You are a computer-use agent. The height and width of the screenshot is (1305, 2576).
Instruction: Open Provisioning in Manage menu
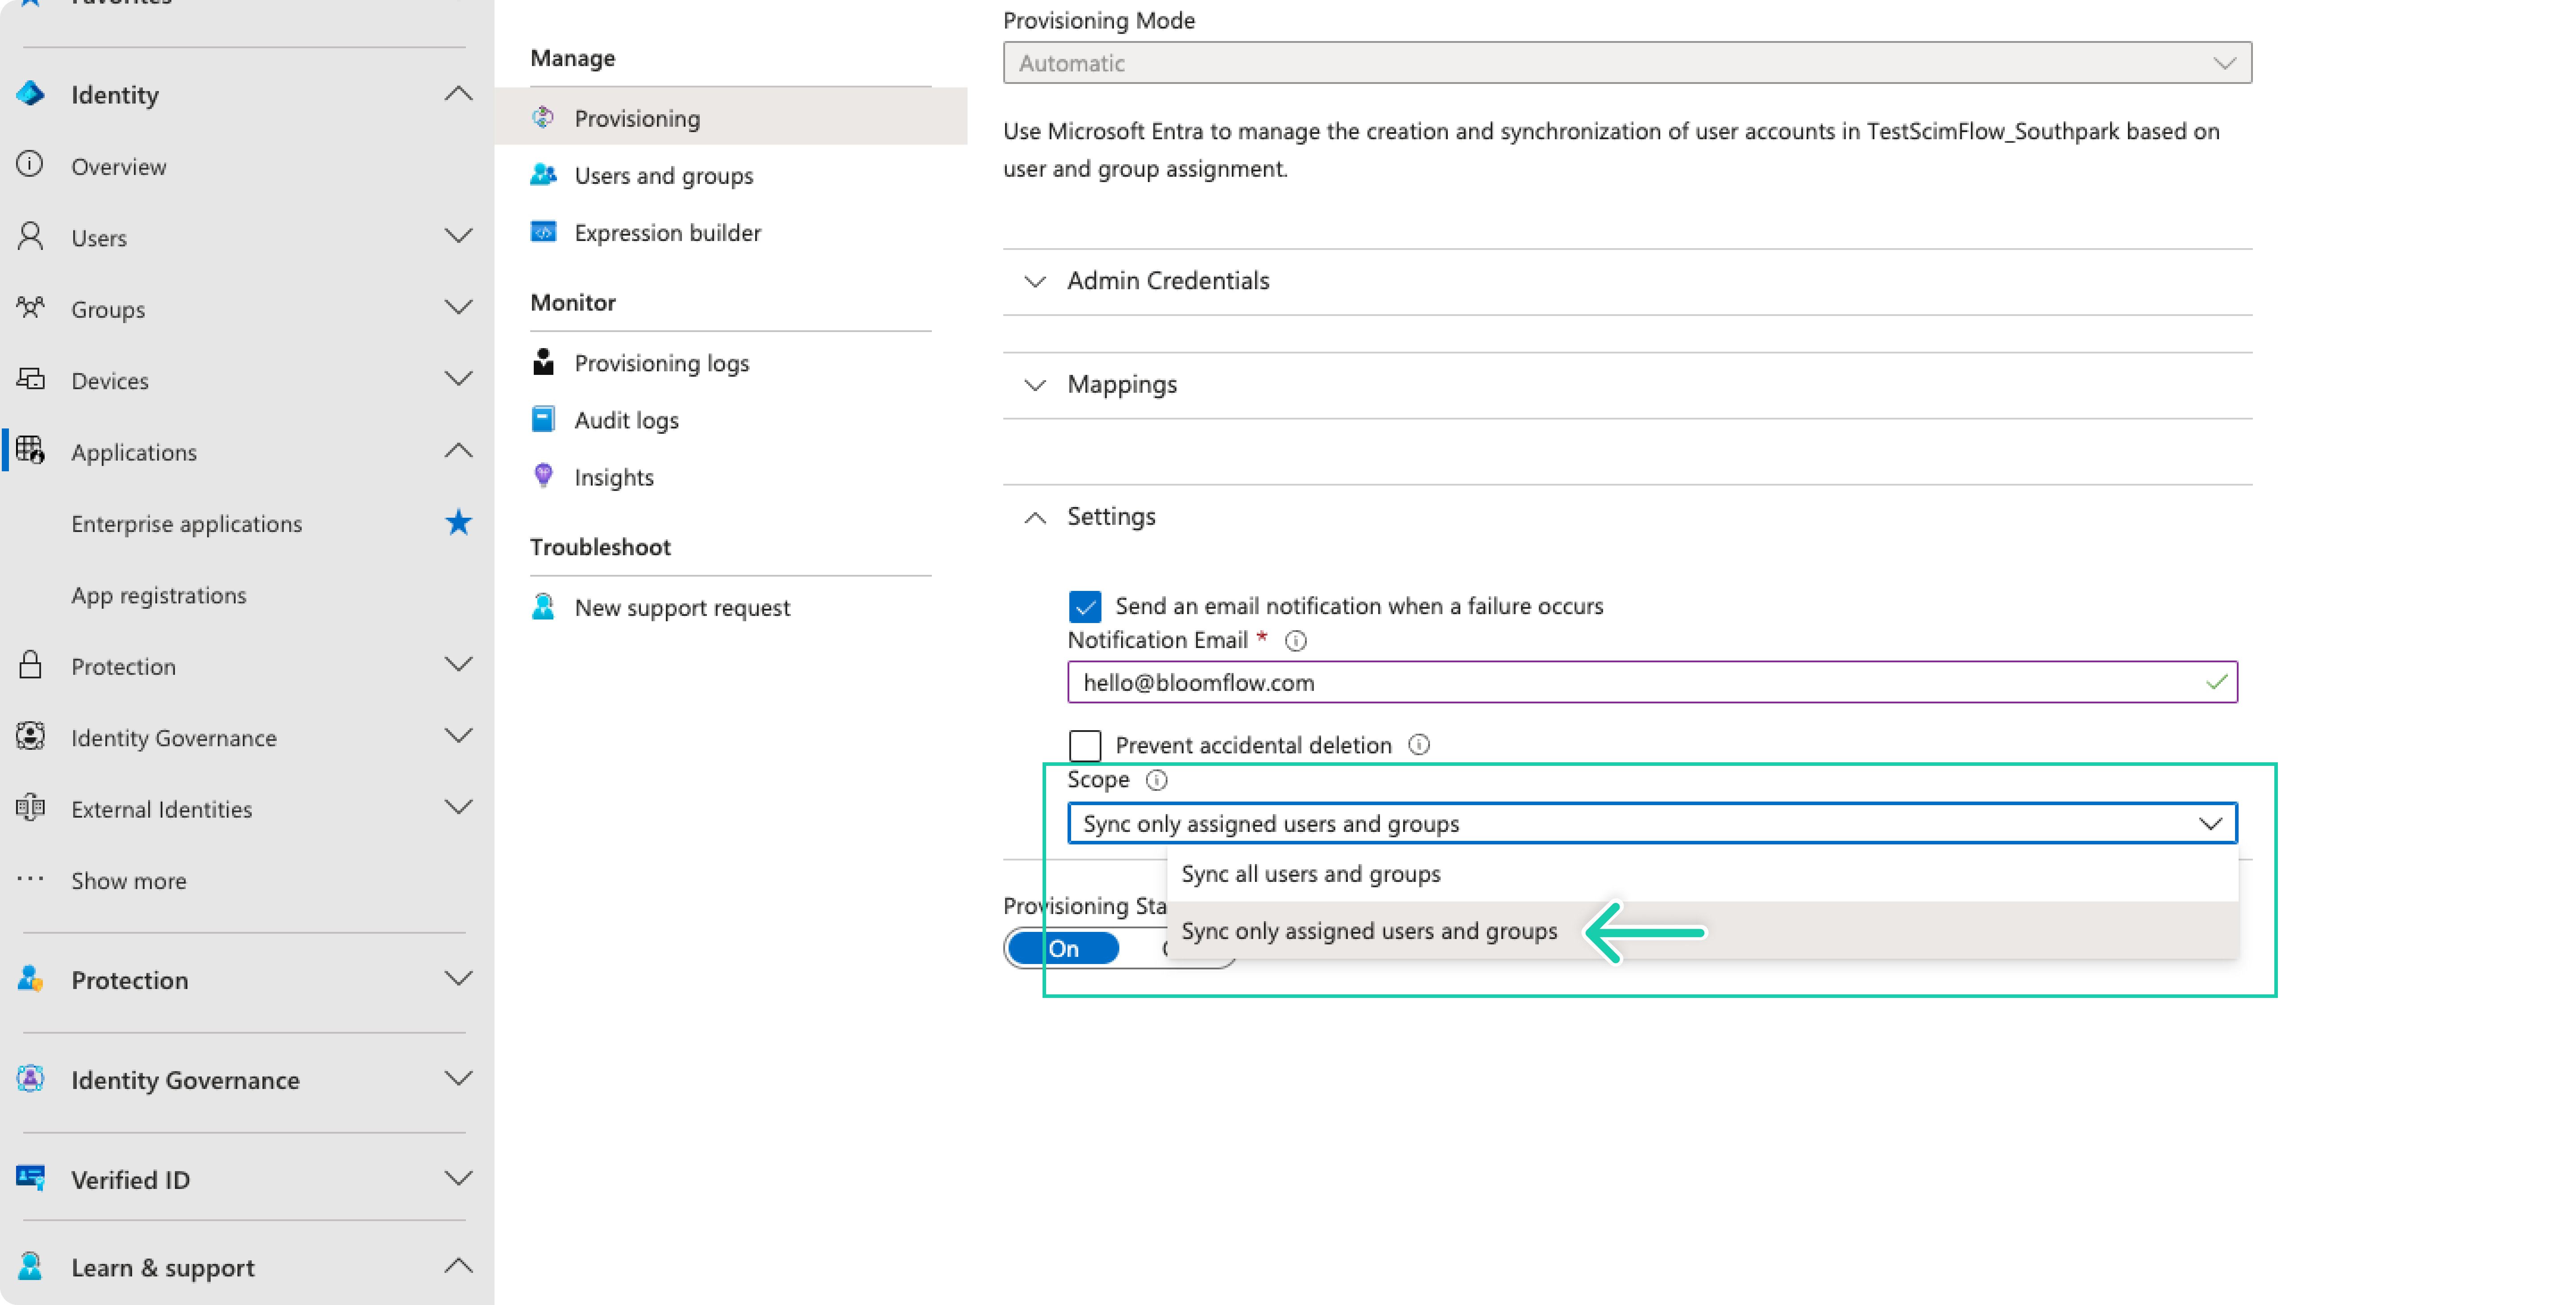[x=731, y=118]
